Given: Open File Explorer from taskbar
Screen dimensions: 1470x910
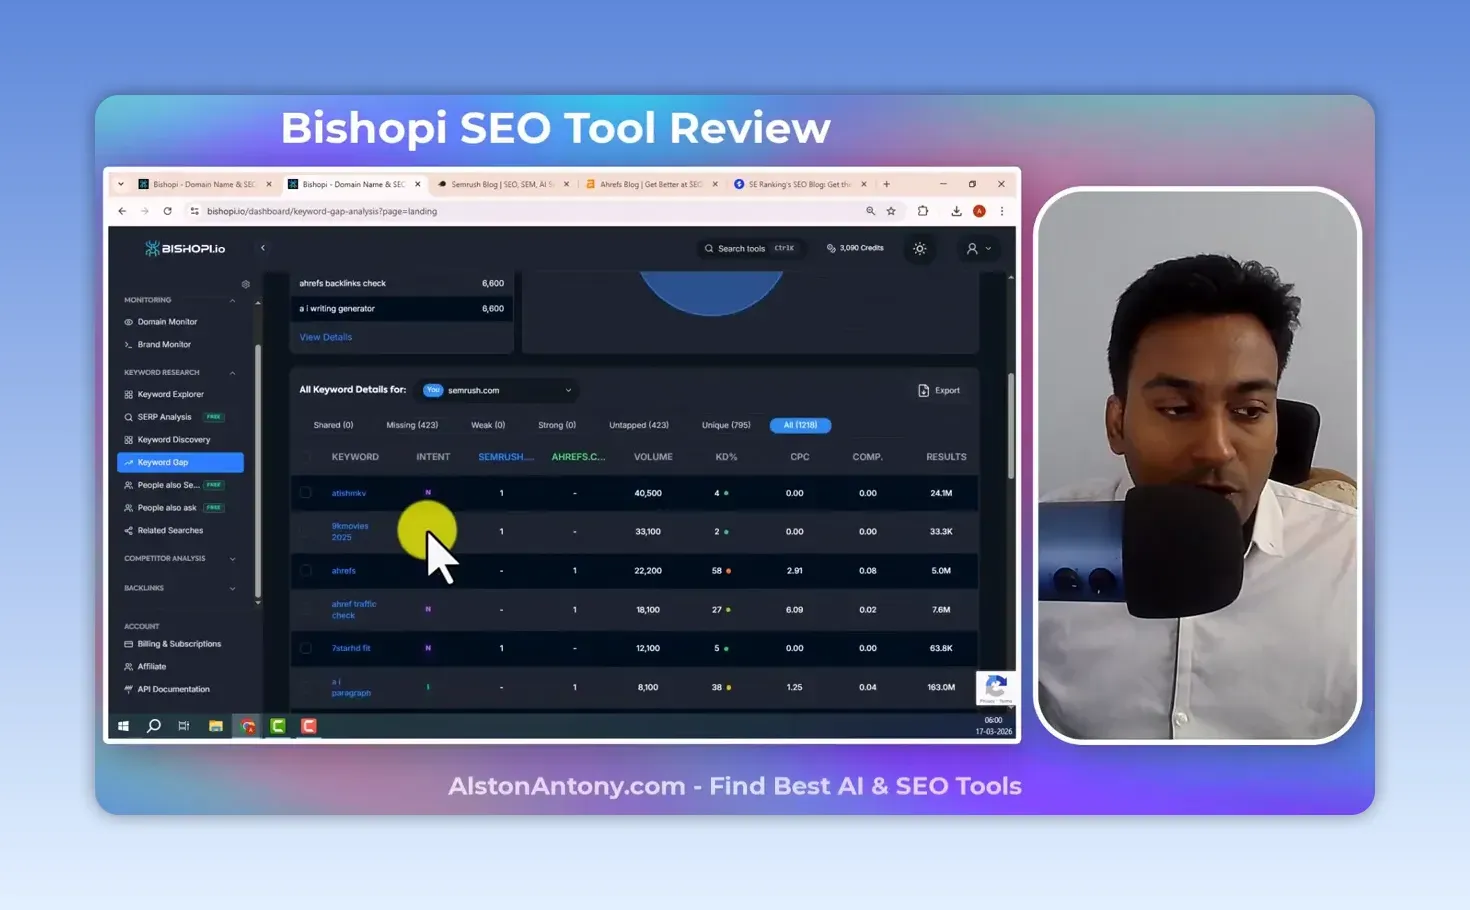Looking at the screenshot, I should 215,726.
